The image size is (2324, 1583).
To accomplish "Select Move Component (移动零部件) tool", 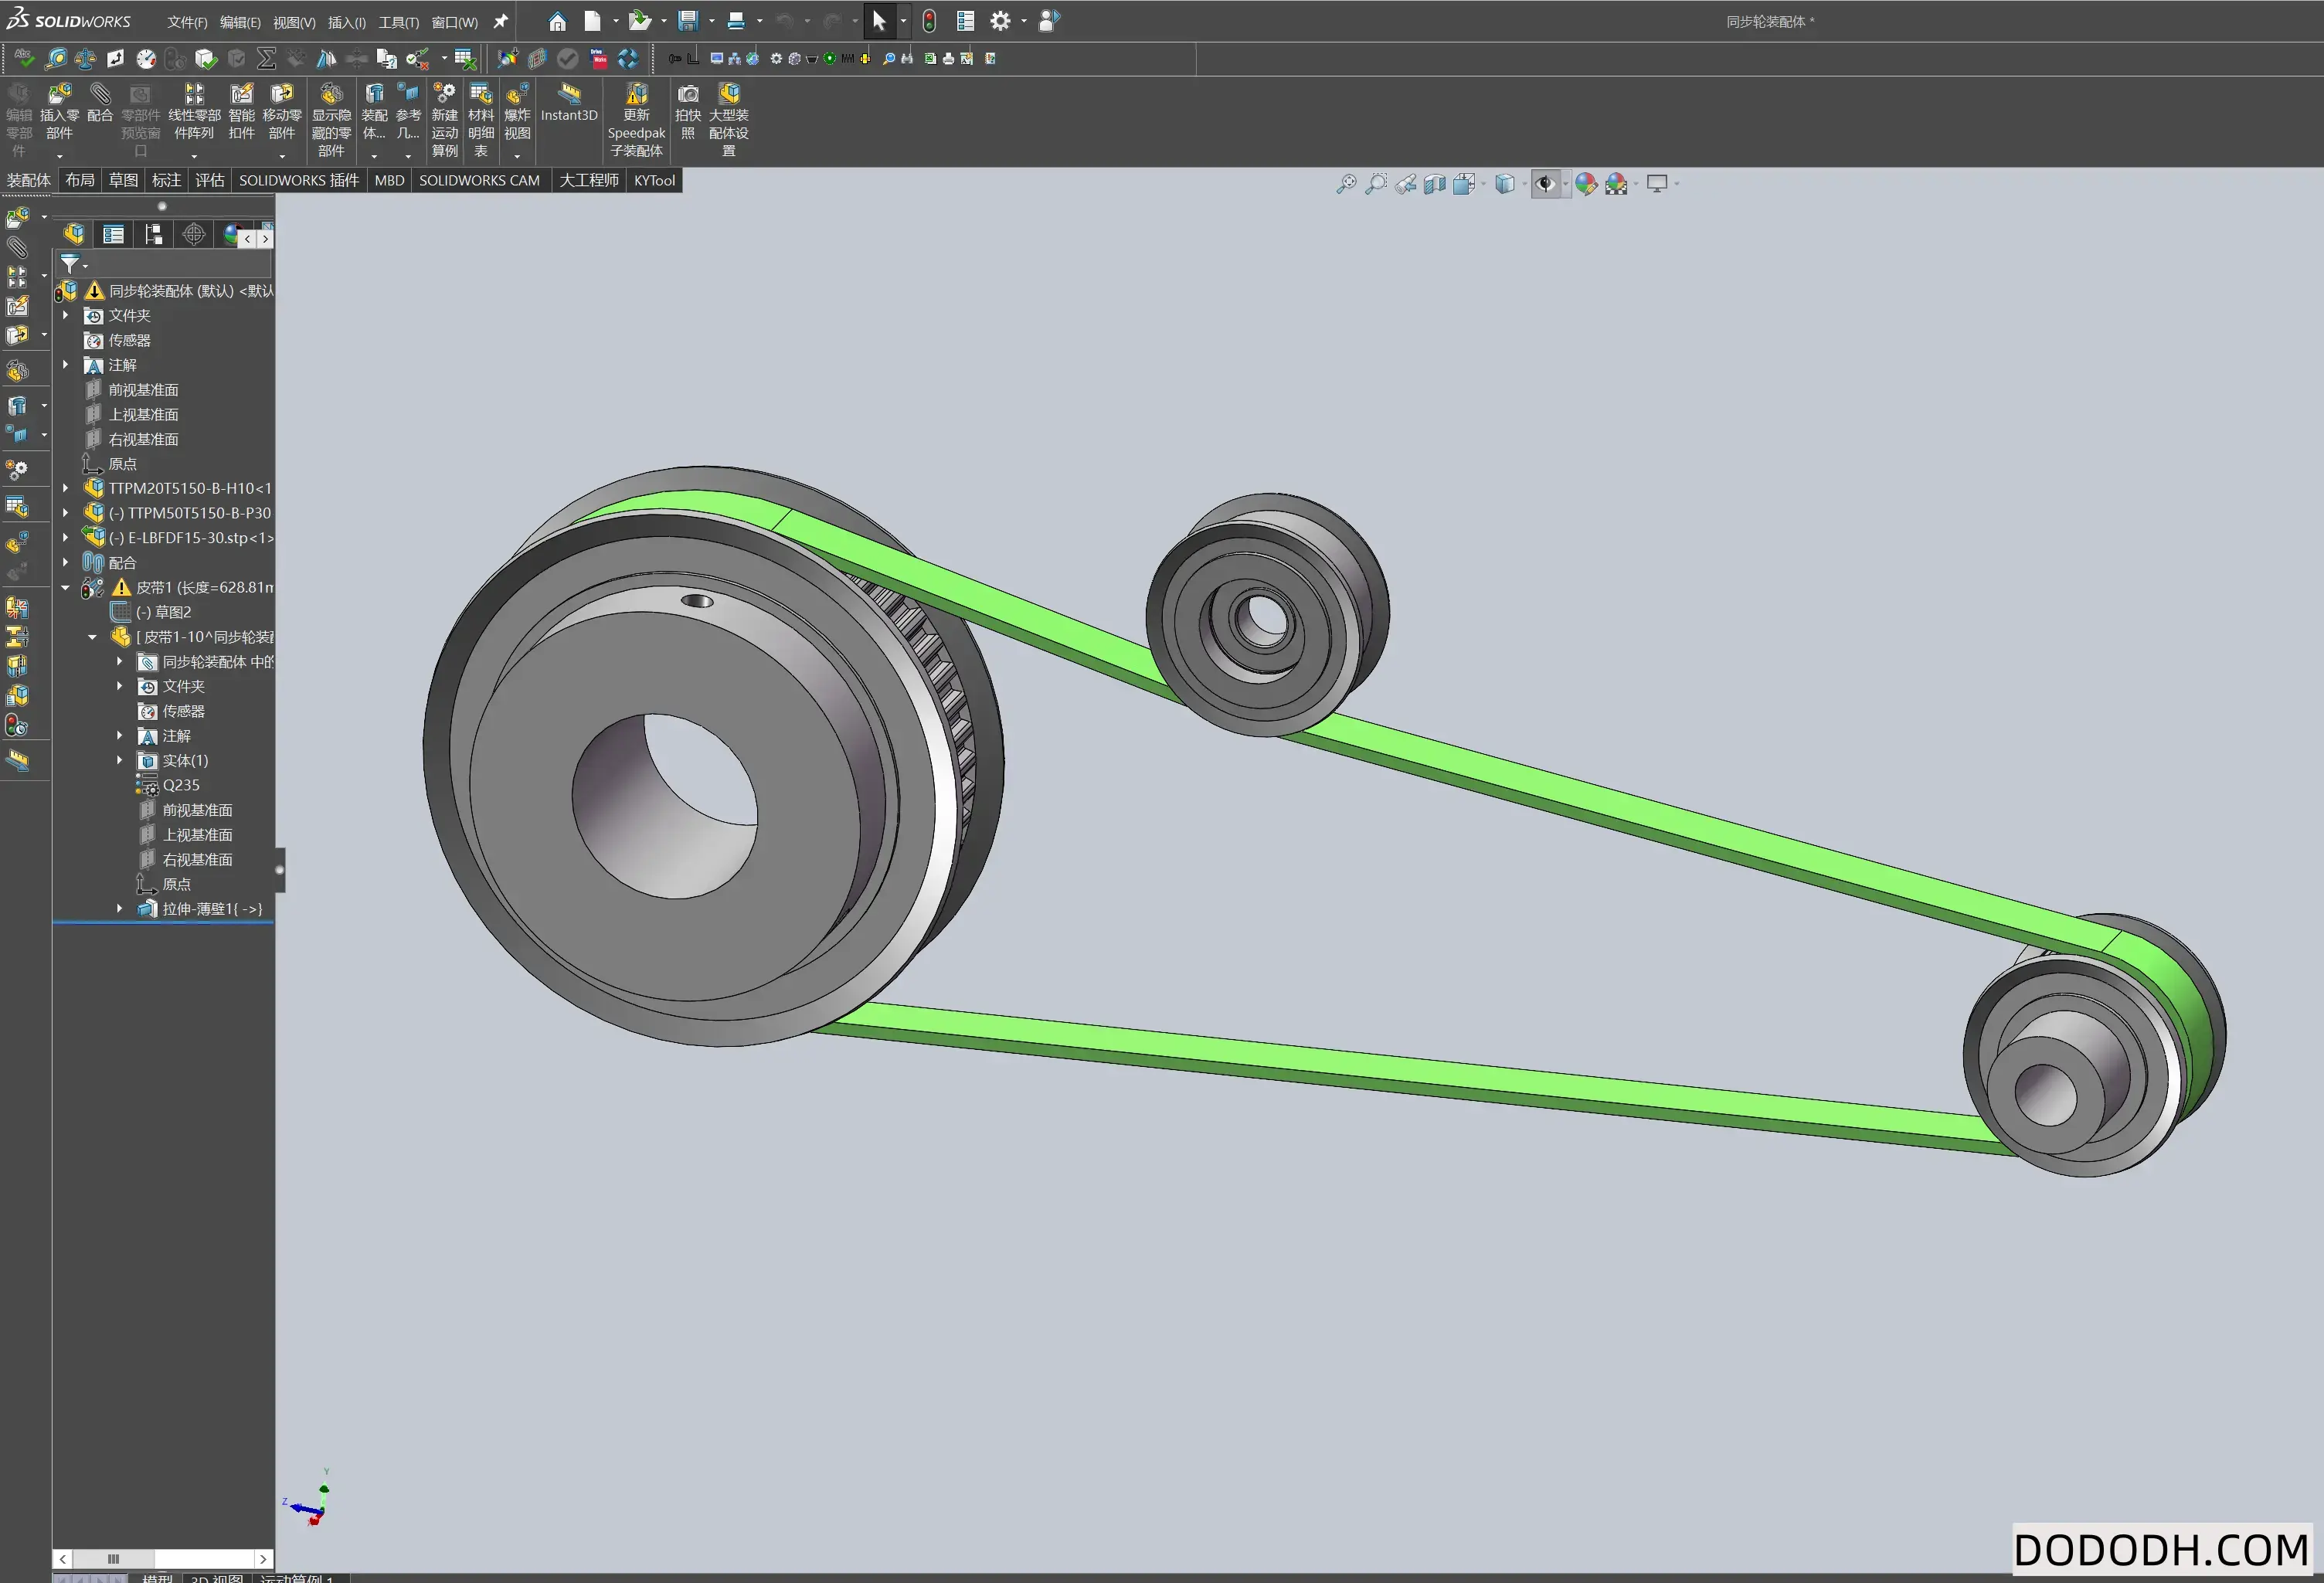I will [x=282, y=112].
